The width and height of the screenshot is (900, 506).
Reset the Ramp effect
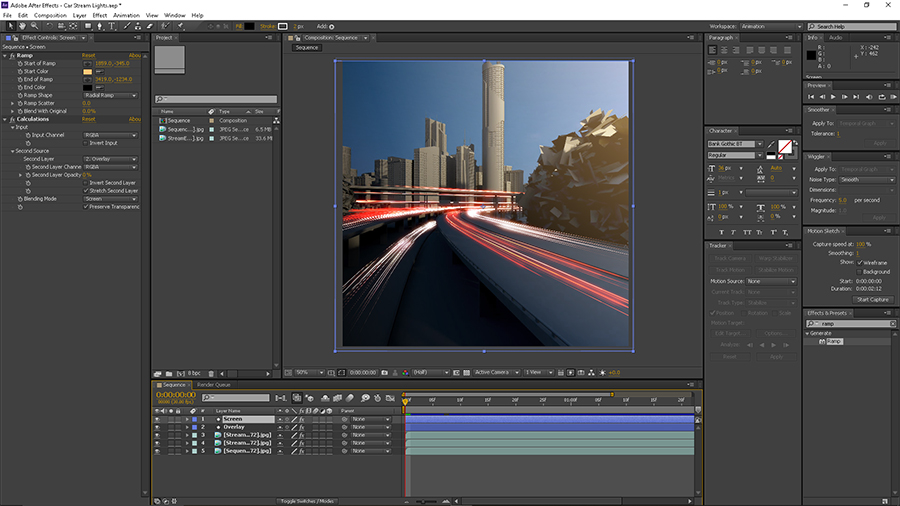89,56
